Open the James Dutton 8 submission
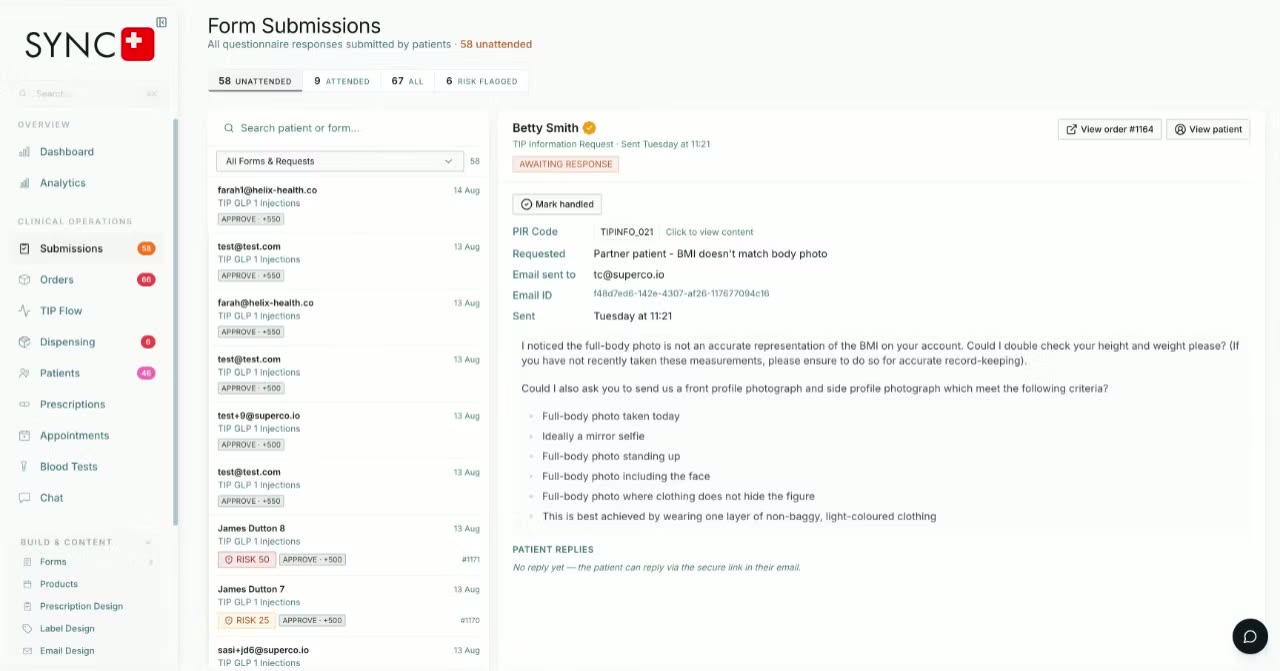 coord(348,544)
